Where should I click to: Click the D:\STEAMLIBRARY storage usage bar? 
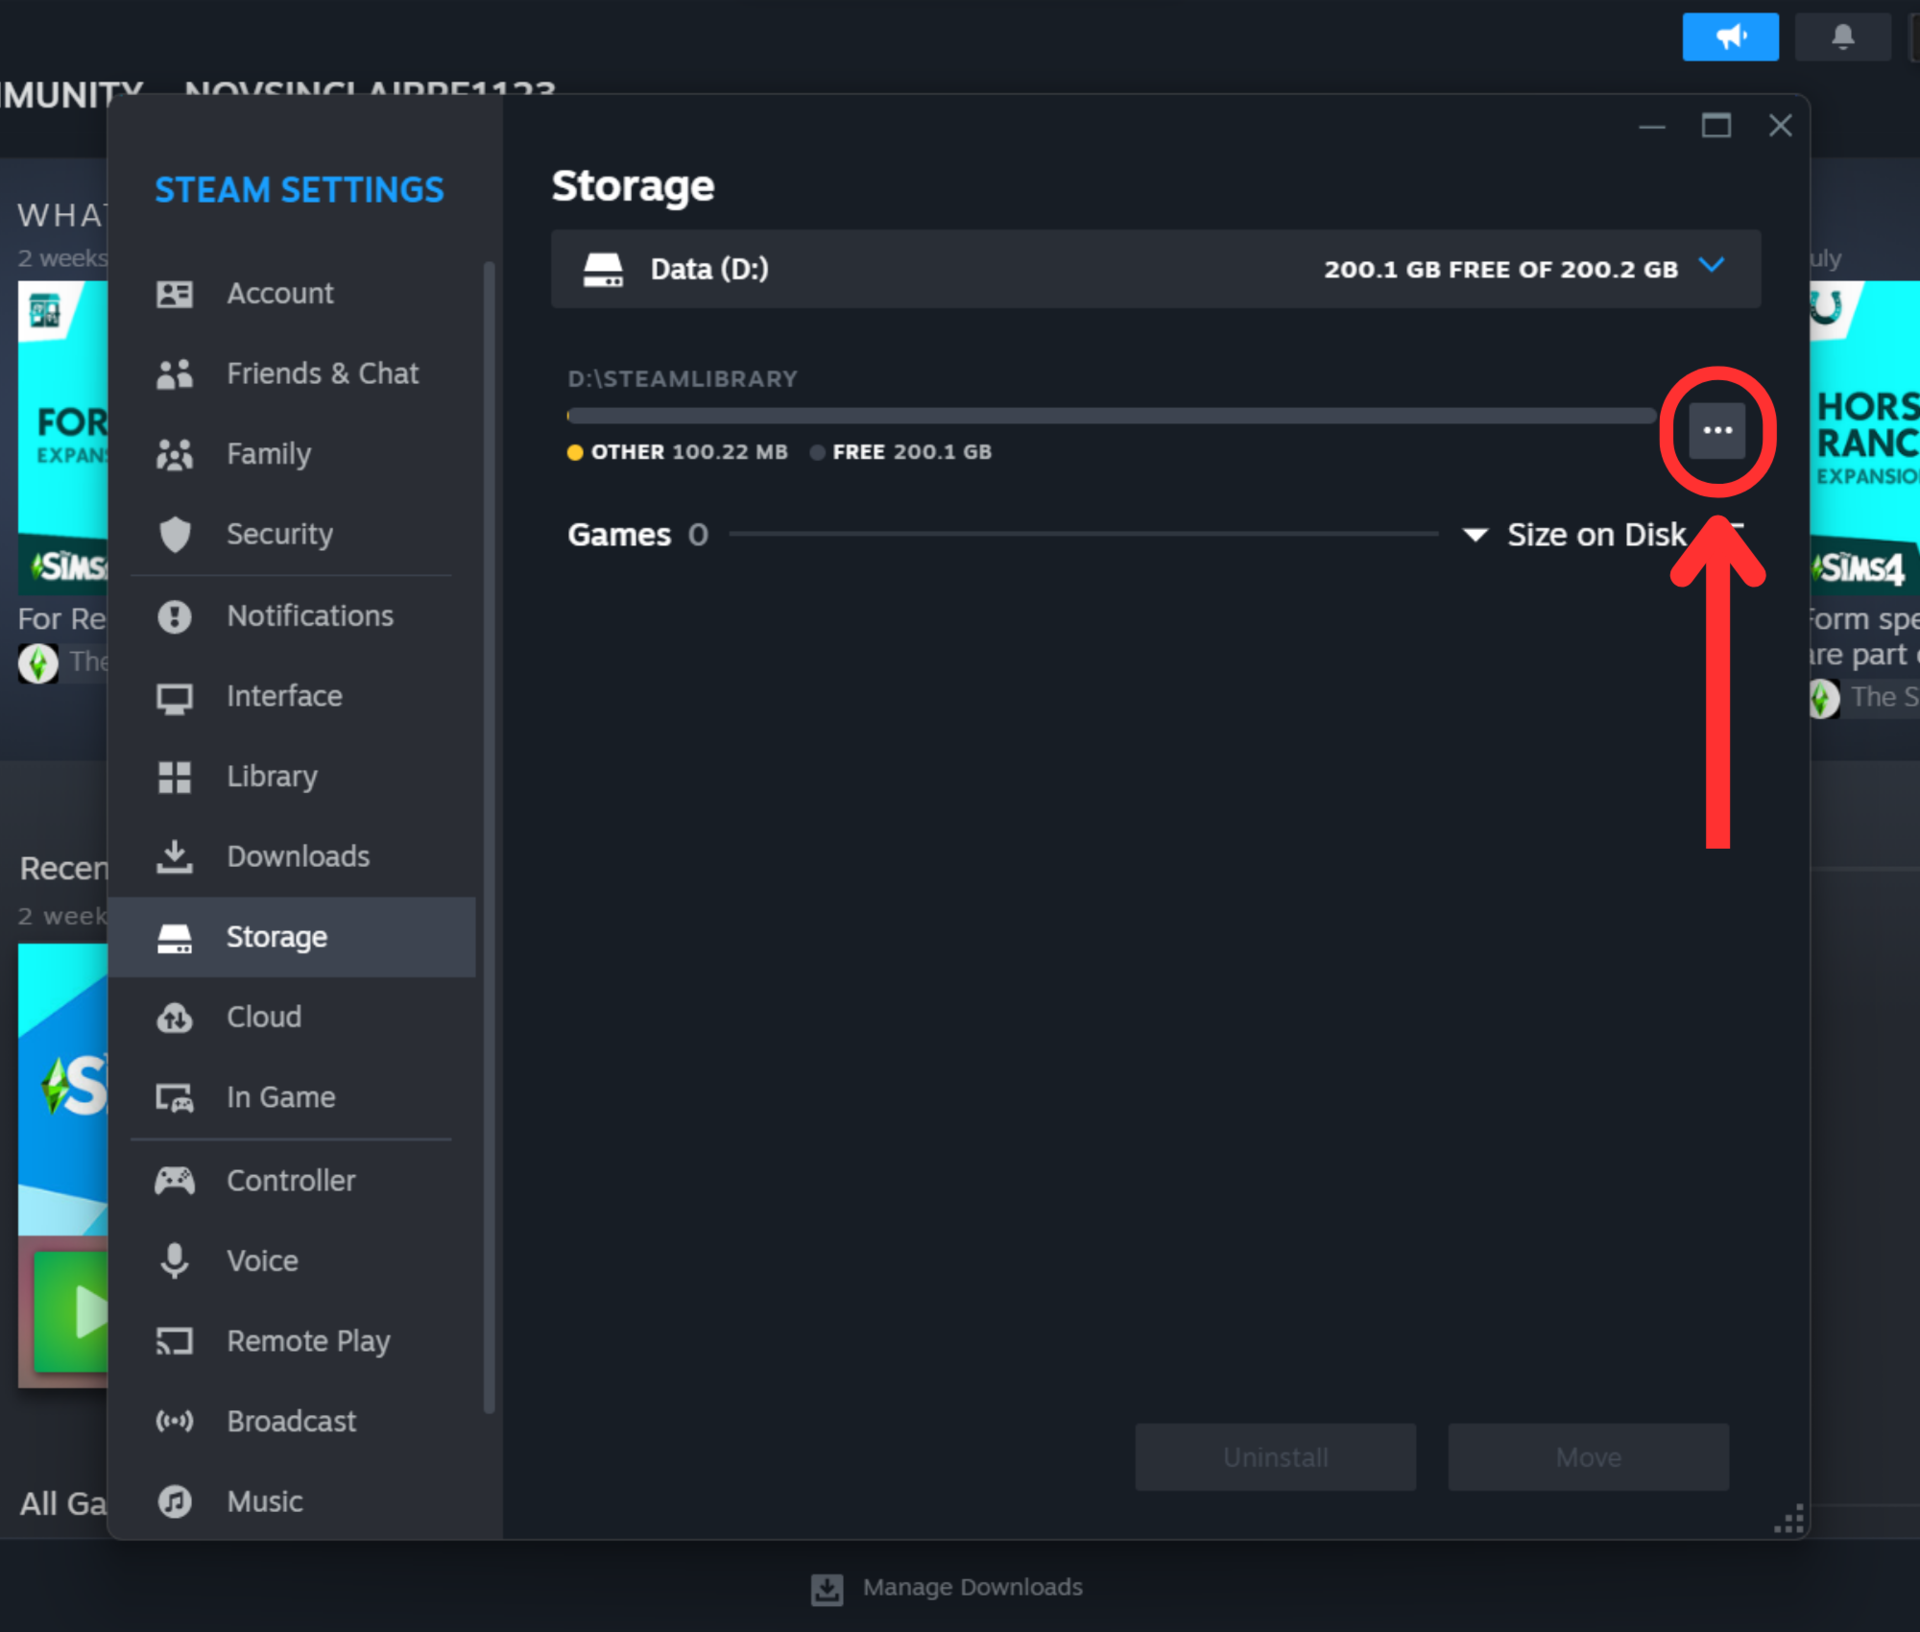coord(1110,415)
